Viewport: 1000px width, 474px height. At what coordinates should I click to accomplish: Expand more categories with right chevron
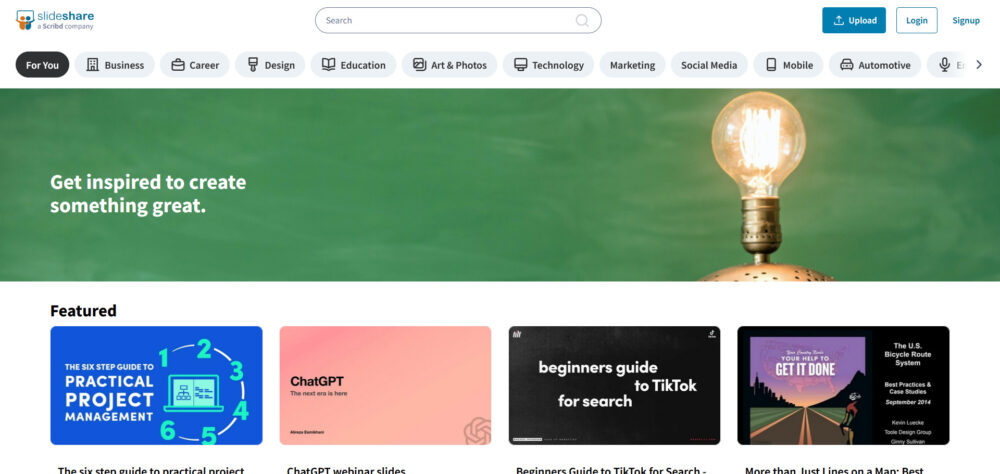pos(979,64)
